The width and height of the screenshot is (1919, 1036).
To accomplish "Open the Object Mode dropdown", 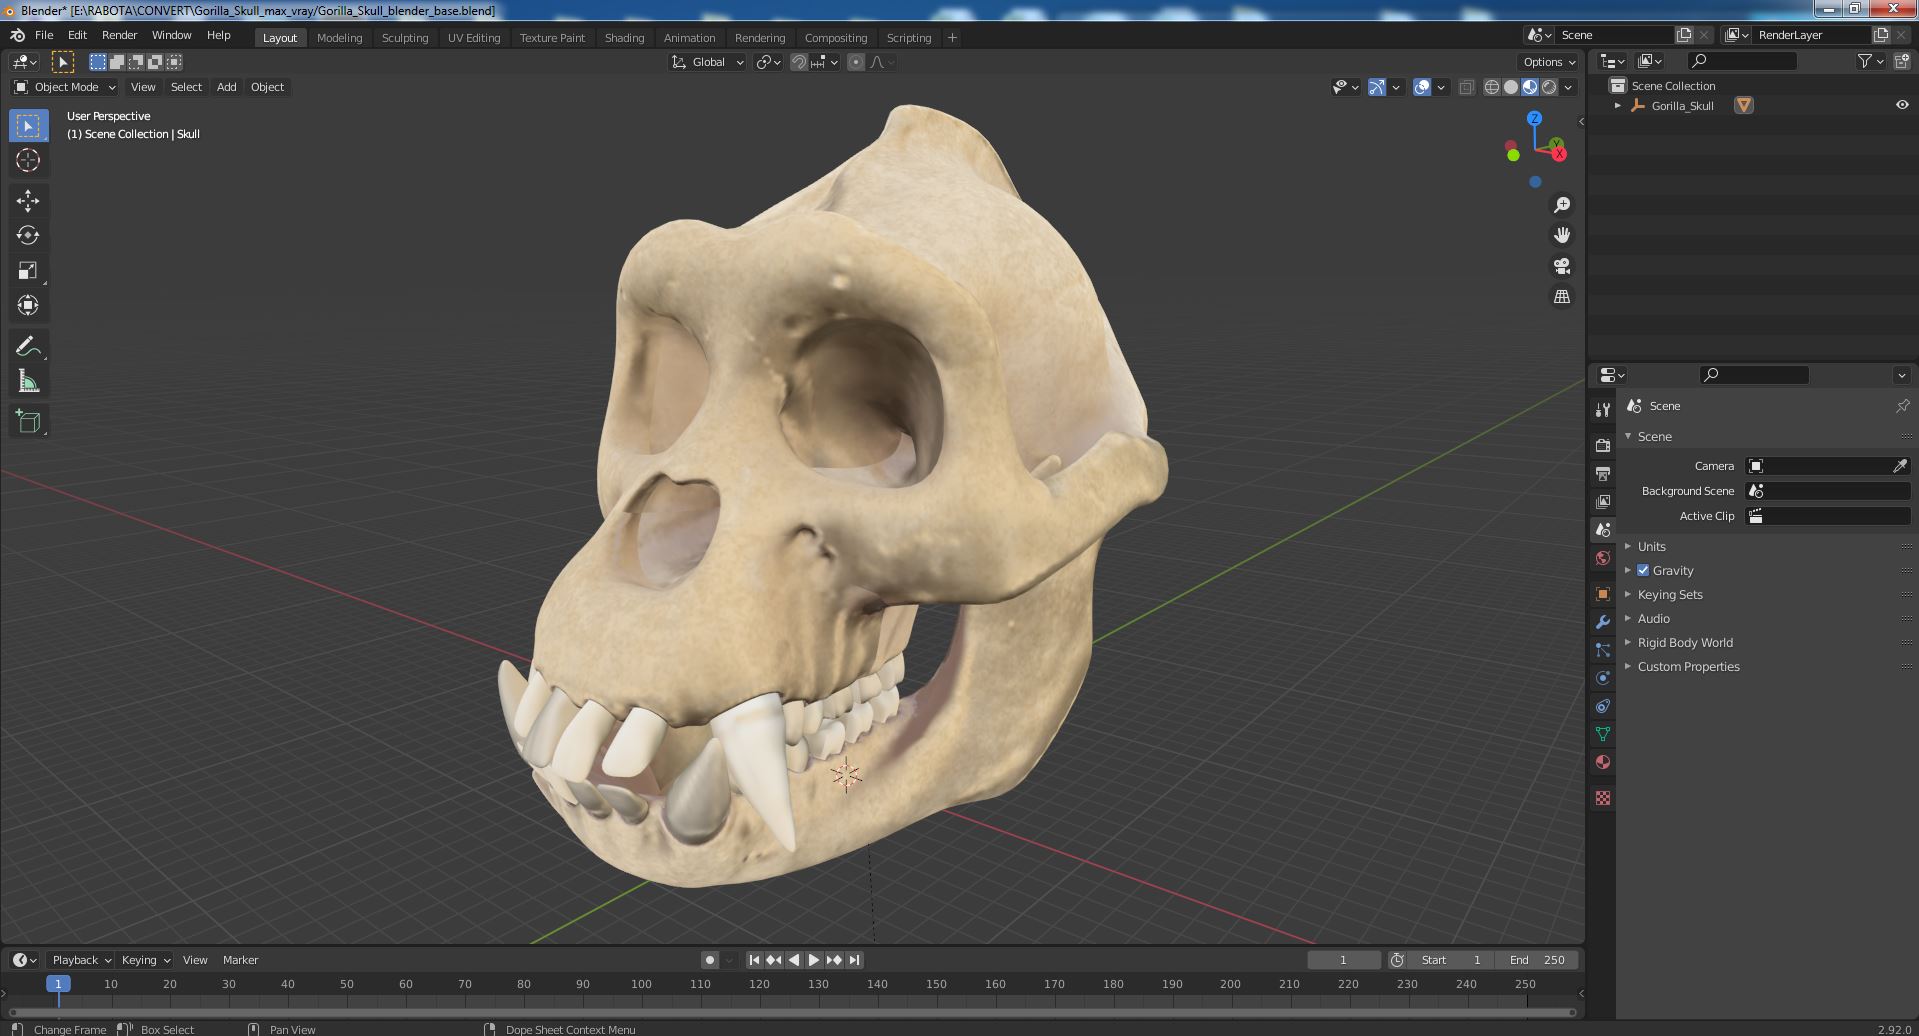I will 65,87.
